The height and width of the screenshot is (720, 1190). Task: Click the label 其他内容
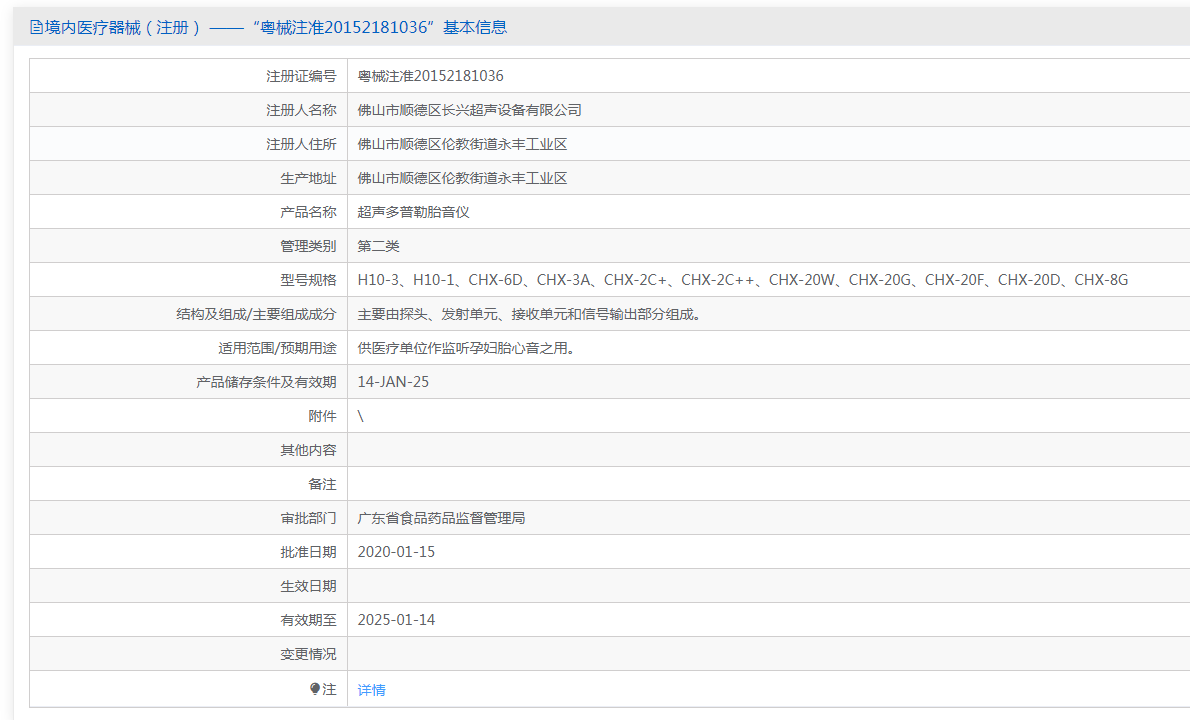(x=308, y=450)
